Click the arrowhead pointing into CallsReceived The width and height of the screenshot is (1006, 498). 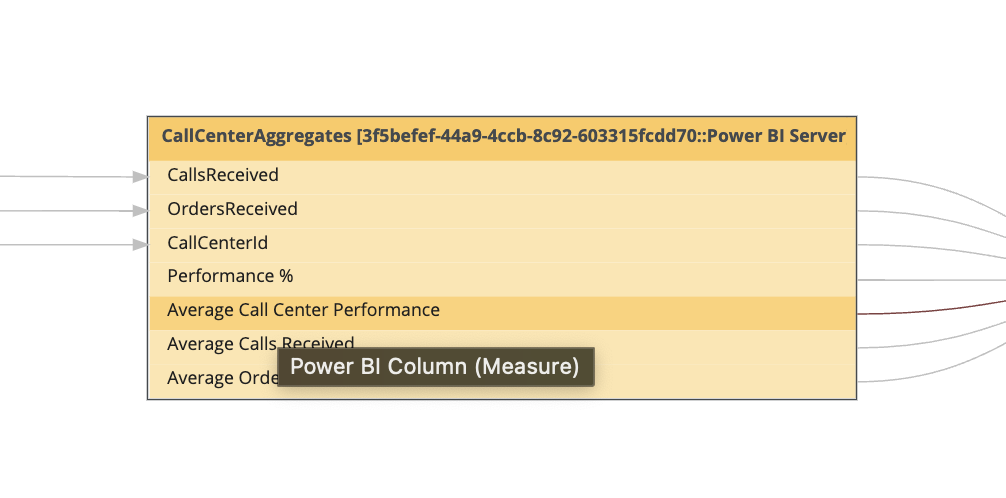point(140,177)
